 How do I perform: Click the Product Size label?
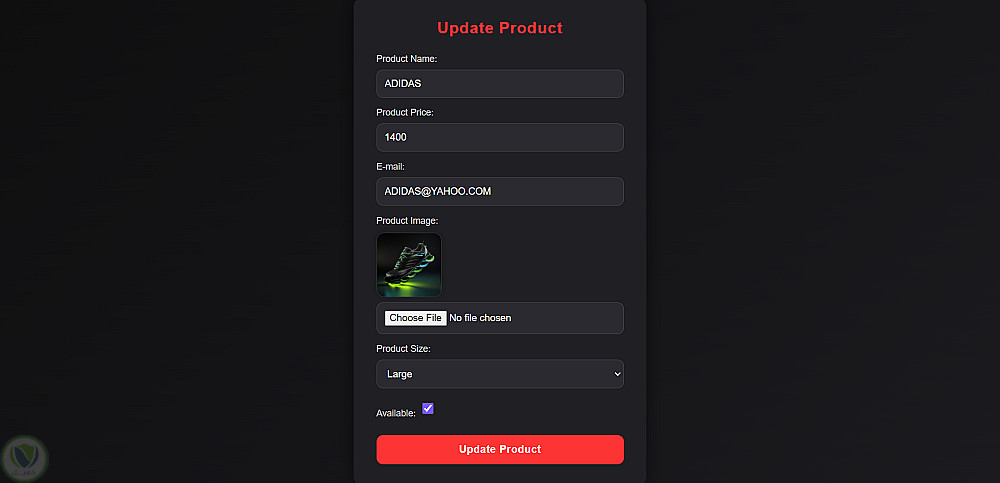pyautogui.click(x=403, y=349)
